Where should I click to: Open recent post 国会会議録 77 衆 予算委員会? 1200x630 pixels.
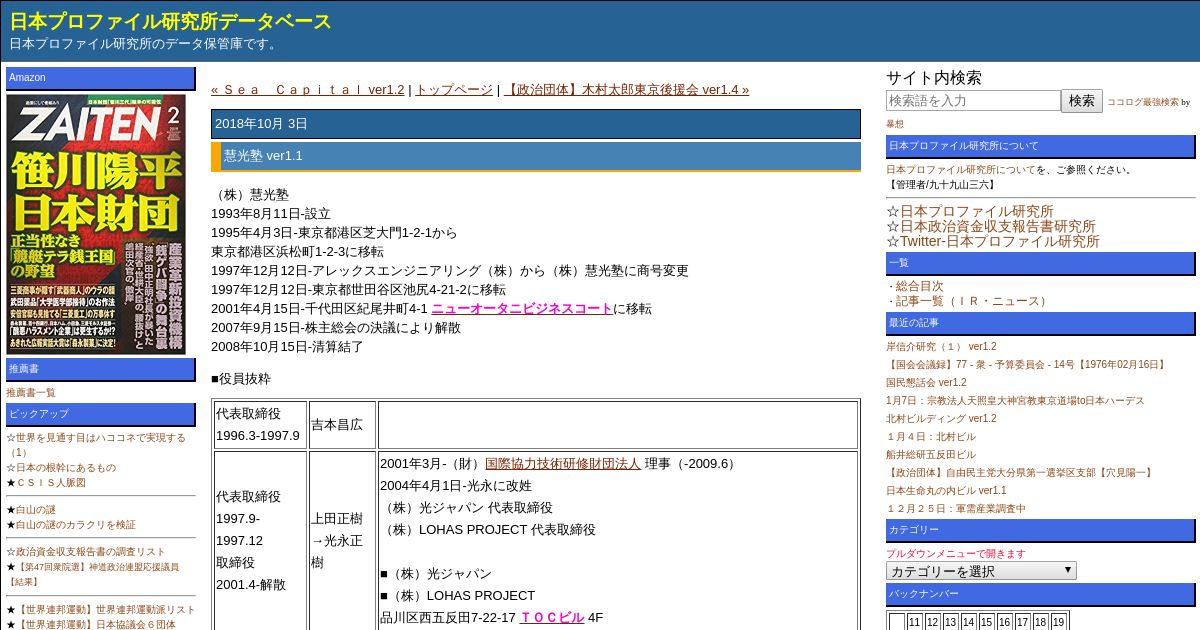[x=1027, y=365]
